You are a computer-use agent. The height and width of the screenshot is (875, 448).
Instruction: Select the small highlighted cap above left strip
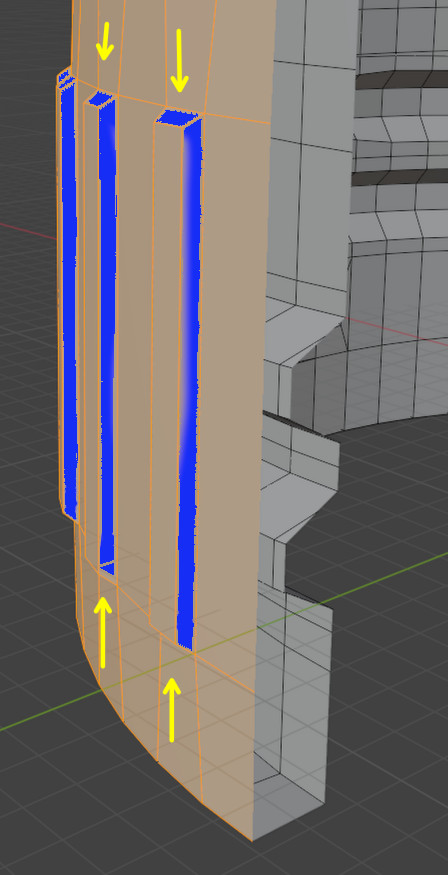pyautogui.click(x=65, y=79)
